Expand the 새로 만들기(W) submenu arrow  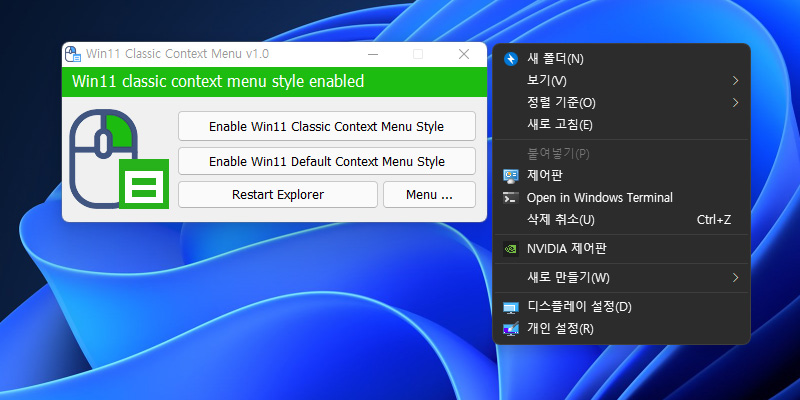[x=735, y=278]
